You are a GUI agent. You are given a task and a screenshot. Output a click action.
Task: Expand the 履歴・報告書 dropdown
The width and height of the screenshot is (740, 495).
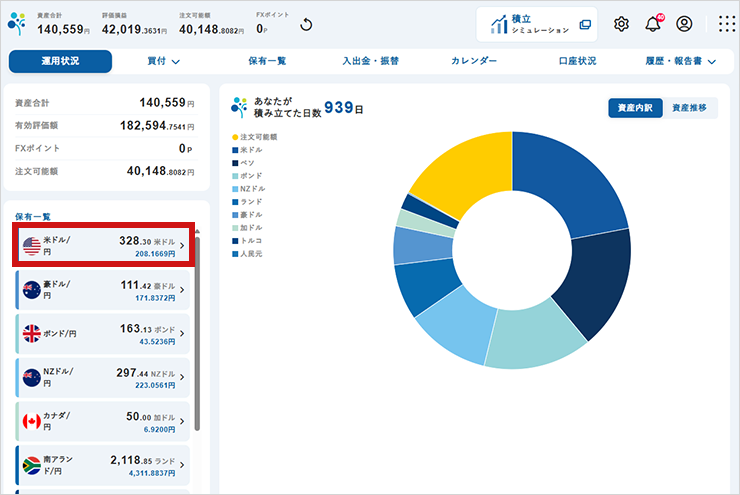(x=681, y=61)
